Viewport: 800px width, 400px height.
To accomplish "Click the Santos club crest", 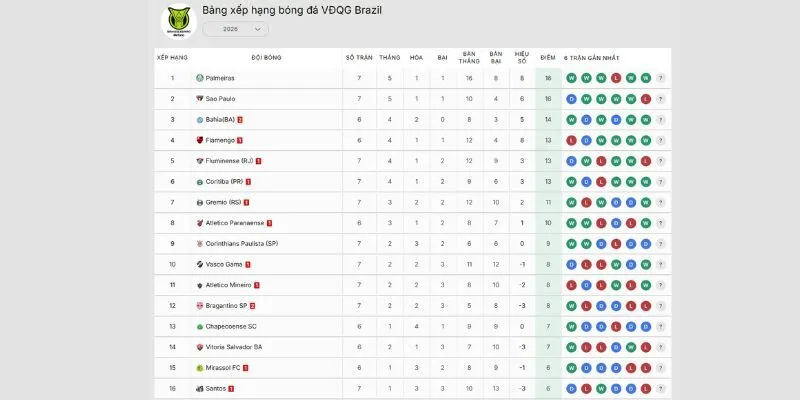I will pos(199,388).
